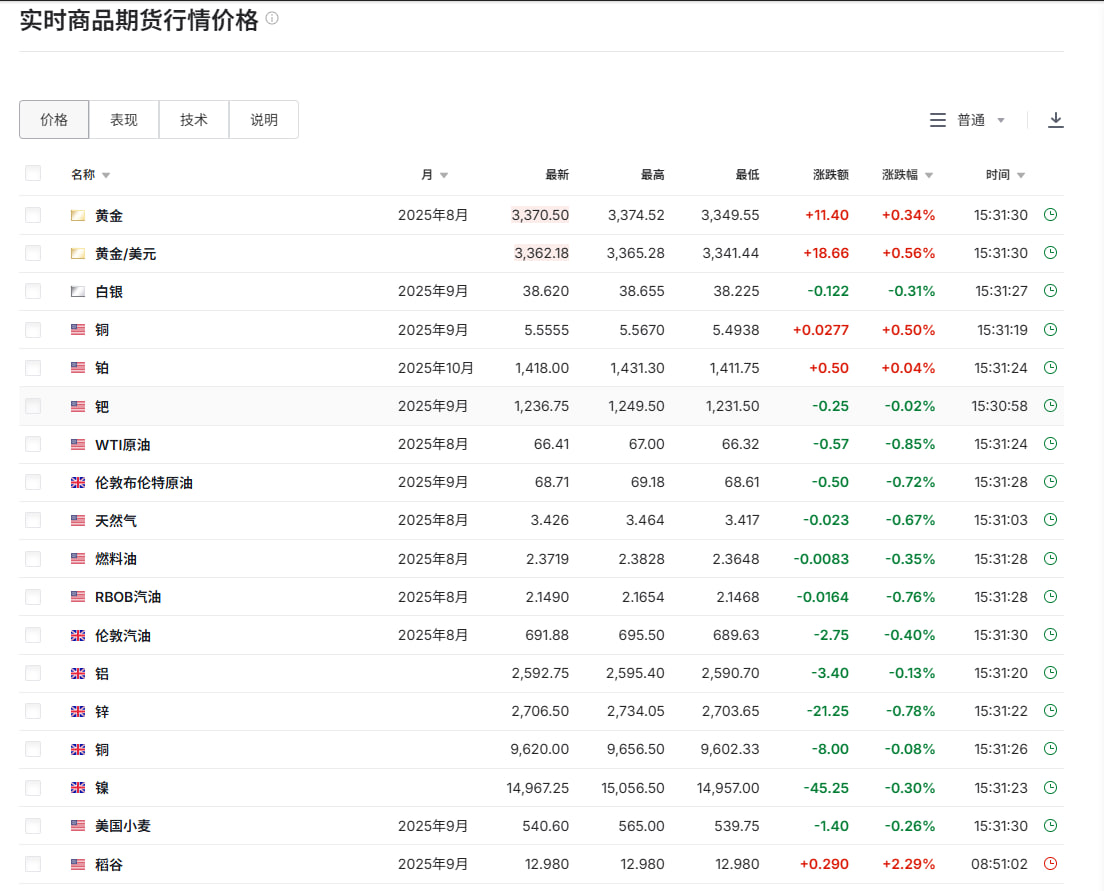This screenshot has width=1104, height=891.
Task: Click the UK flag beside 镍
Action: 78,788
